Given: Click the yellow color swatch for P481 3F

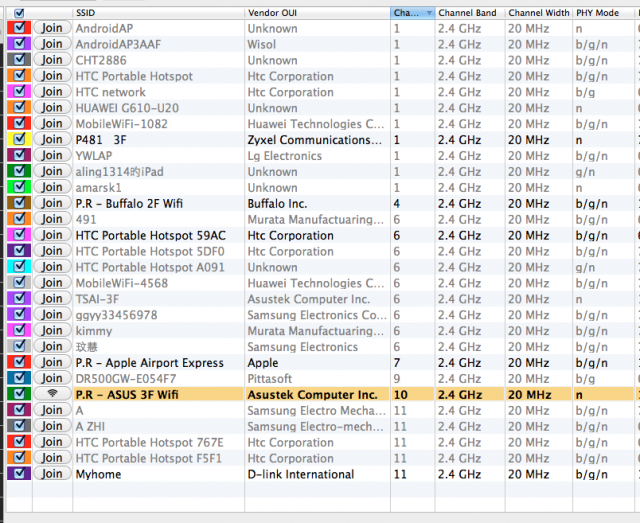Looking at the screenshot, I should [19, 139].
